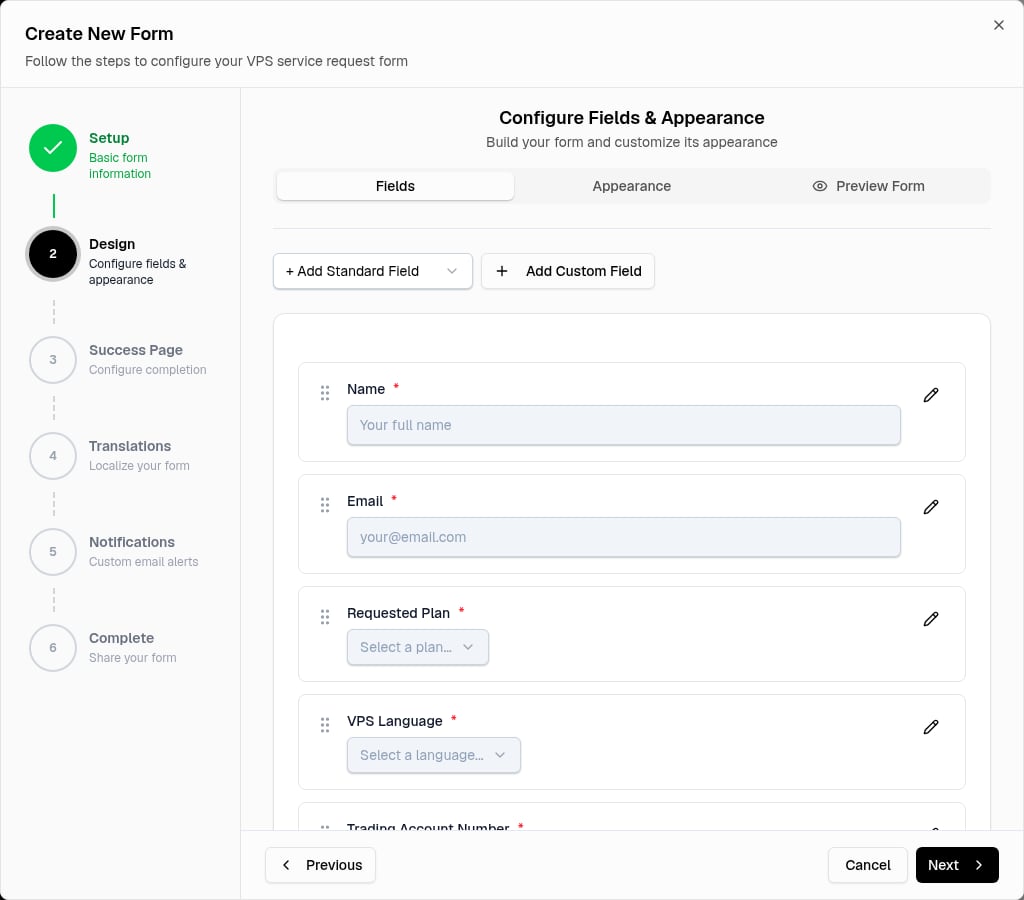
Task: Click the drag handle beside Email field
Action: tap(325, 505)
